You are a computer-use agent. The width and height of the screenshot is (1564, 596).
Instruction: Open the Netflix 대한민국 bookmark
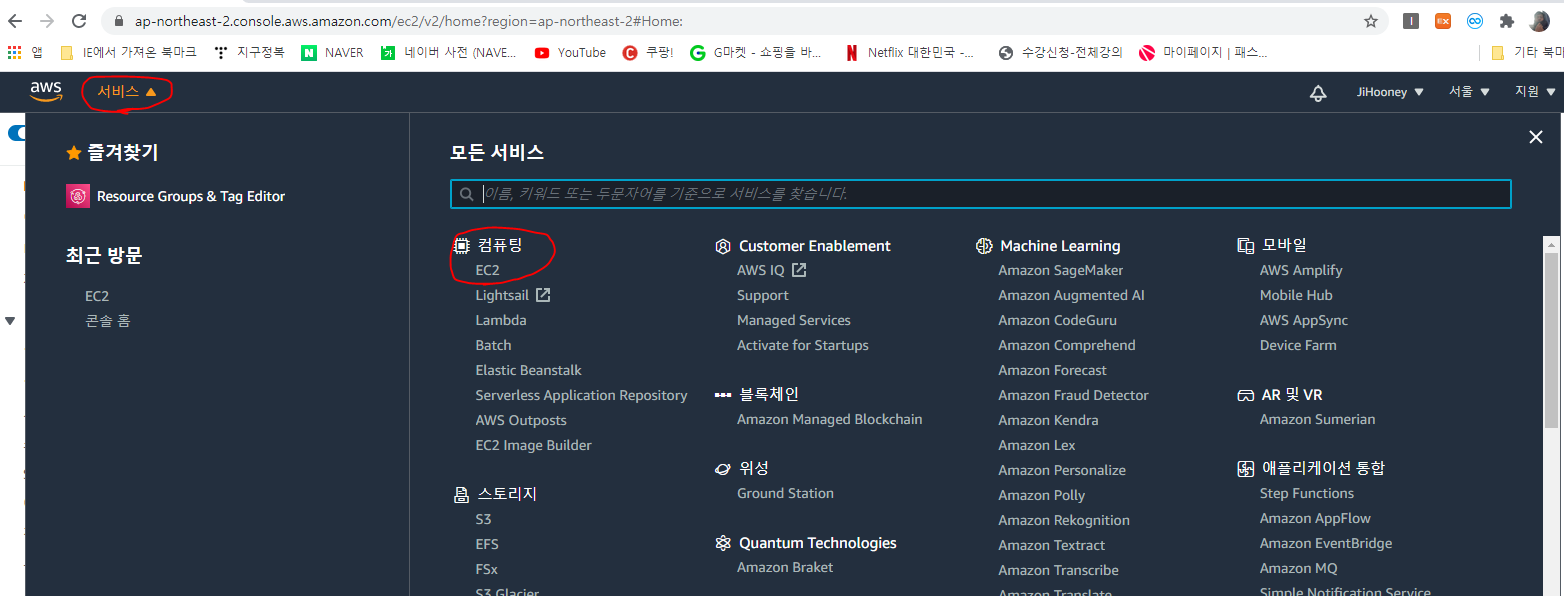point(909,53)
